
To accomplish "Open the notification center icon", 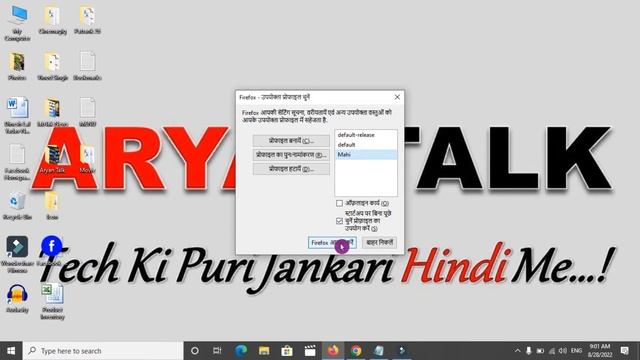I will (x=624, y=351).
